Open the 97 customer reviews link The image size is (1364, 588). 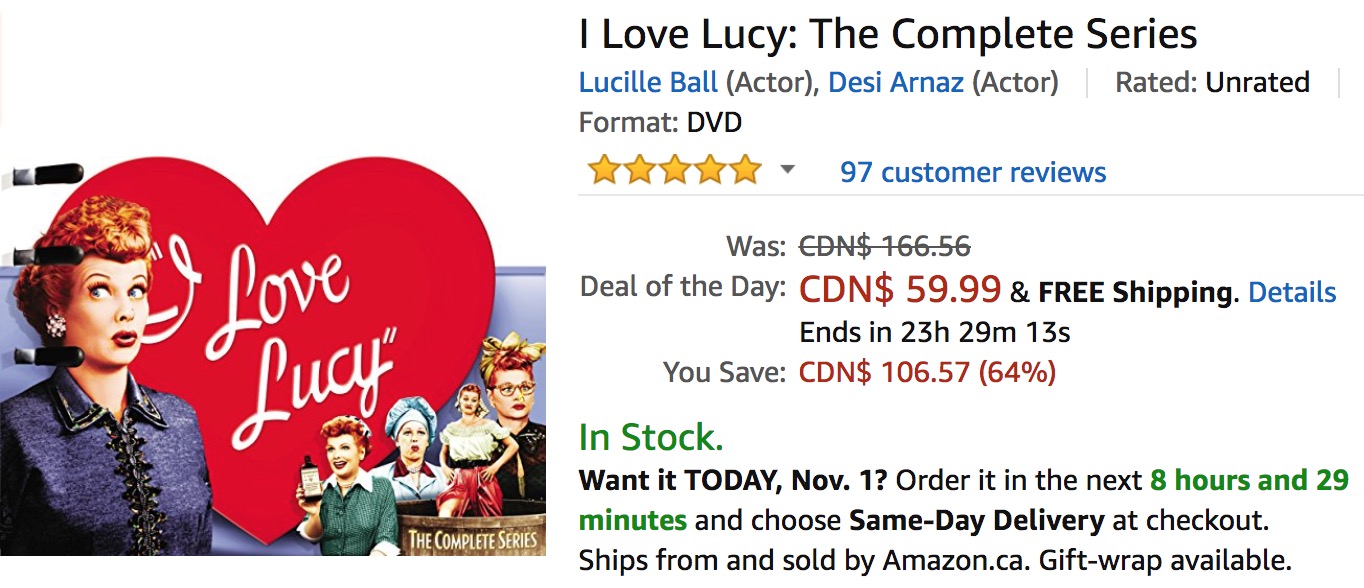coord(973,172)
